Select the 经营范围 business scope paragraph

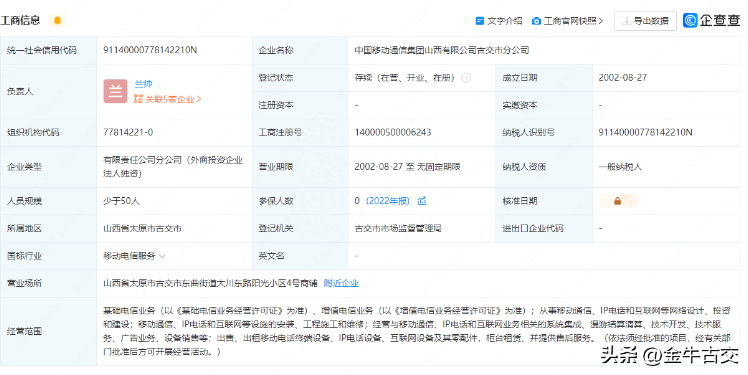tap(416, 331)
